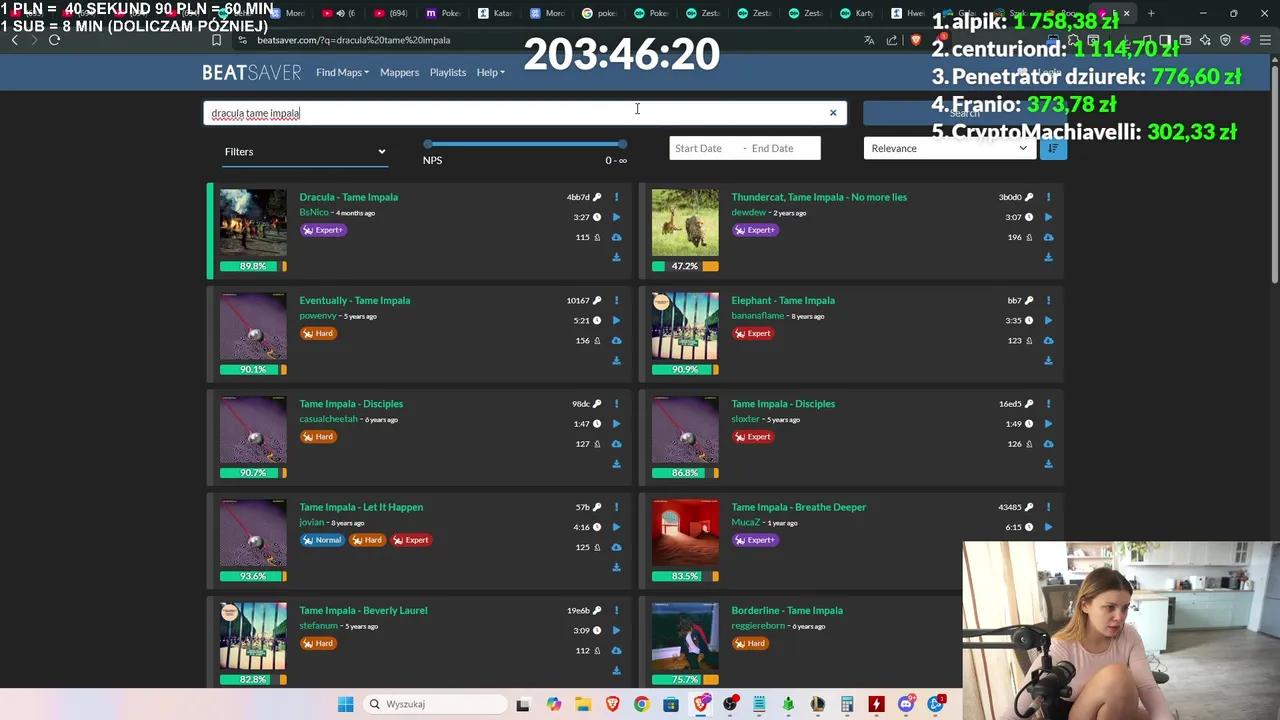The image size is (1280, 720).
Task: Download zip for Thundercat No more lies
Action: pos(1048,257)
